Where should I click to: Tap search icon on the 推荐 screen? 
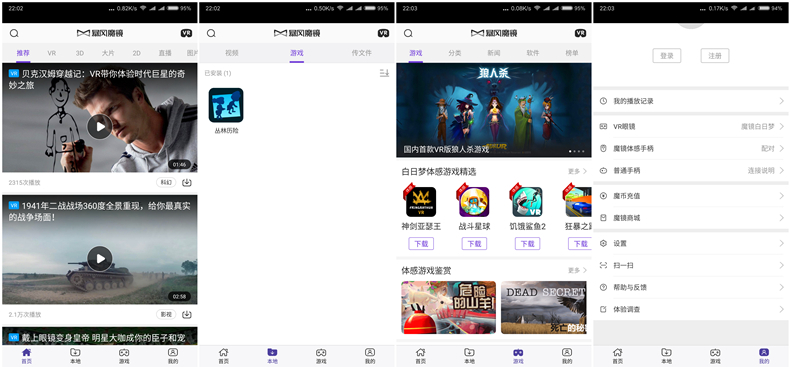pyautogui.click(x=14, y=33)
